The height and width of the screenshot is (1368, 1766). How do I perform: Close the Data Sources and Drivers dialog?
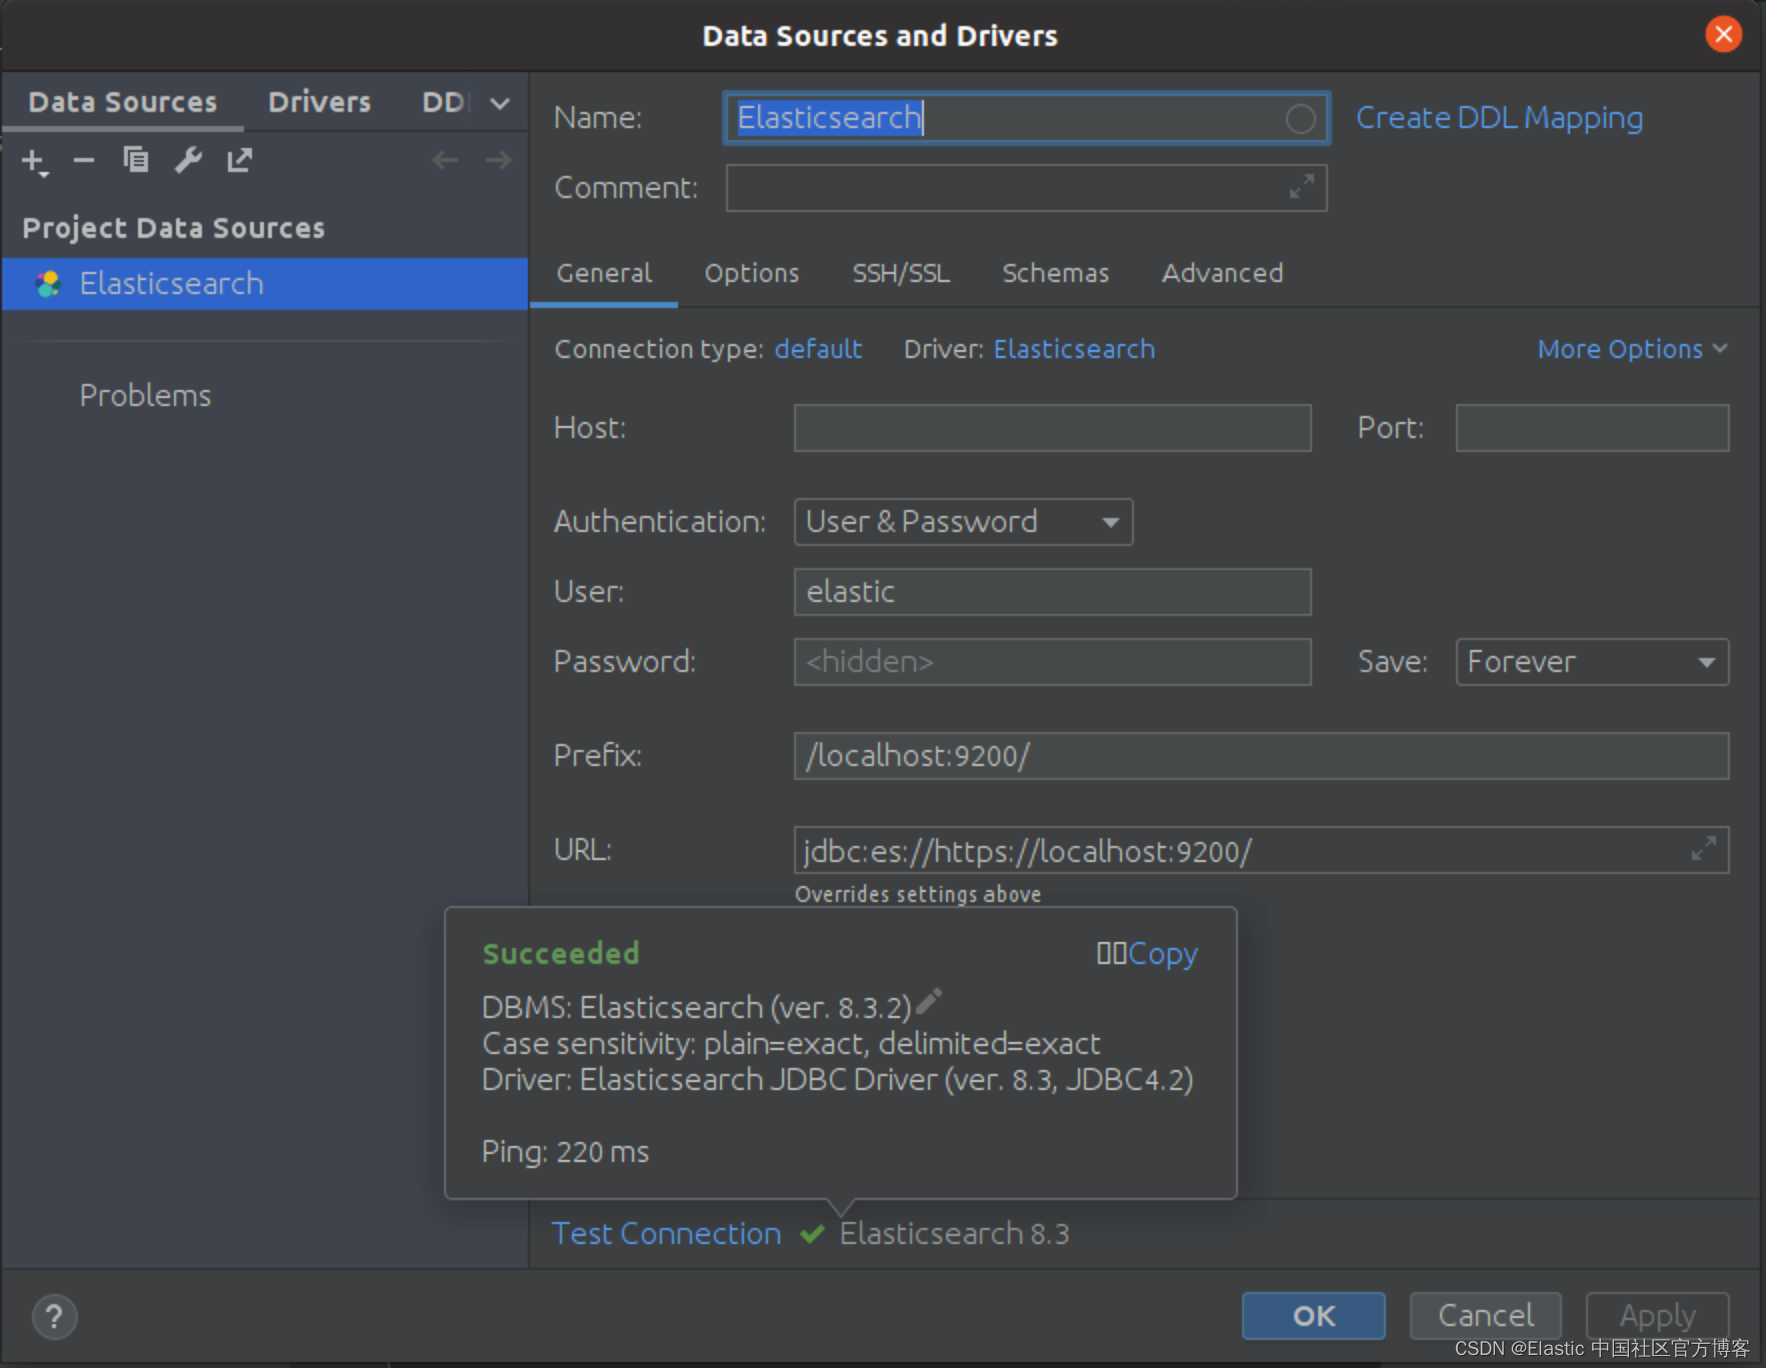(x=1723, y=35)
